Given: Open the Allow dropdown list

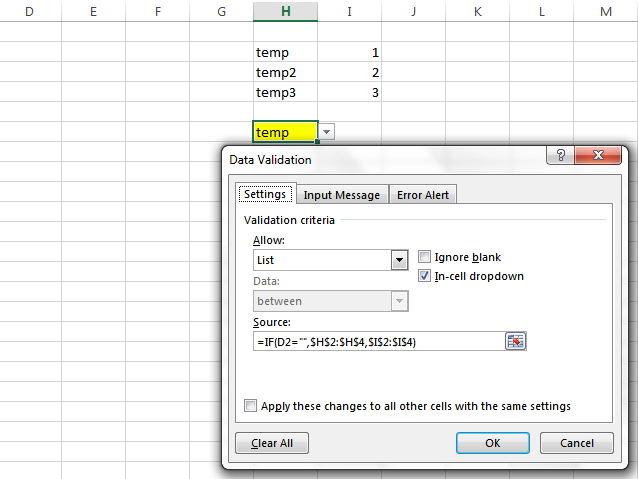Looking at the screenshot, I should coord(396,260).
